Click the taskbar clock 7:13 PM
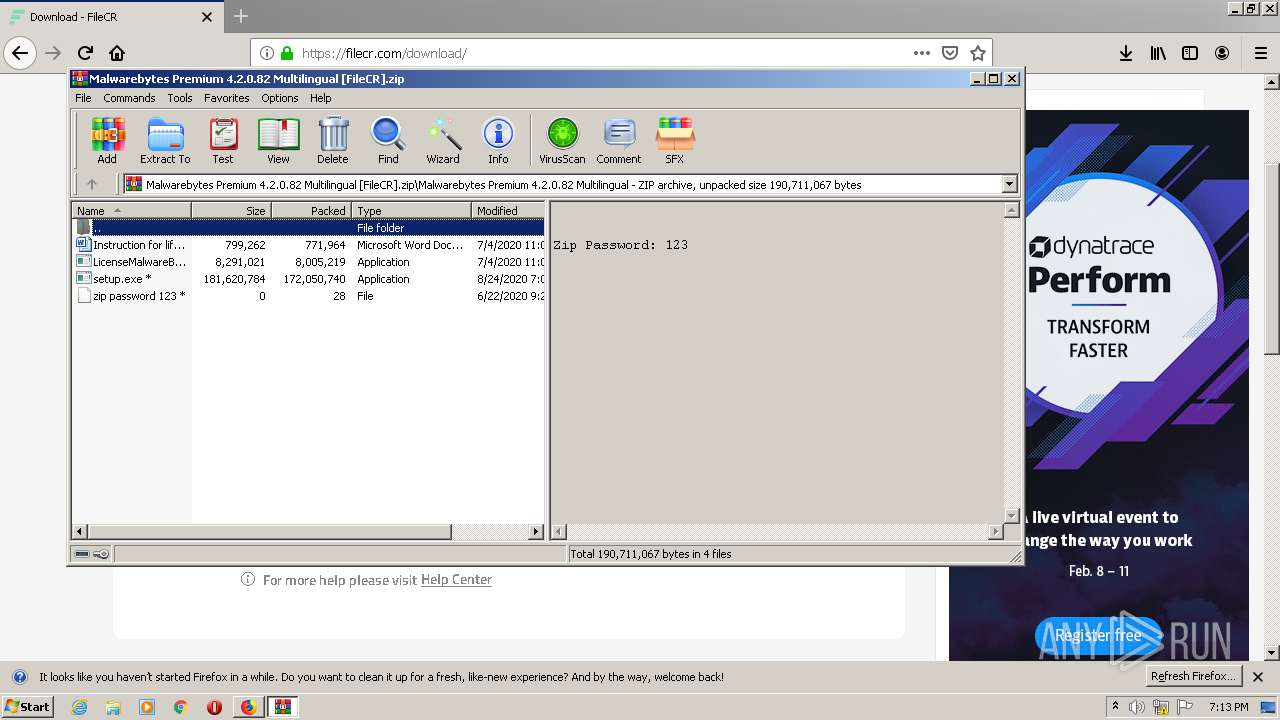Screen dimensions: 1280x720 (1228, 707)
